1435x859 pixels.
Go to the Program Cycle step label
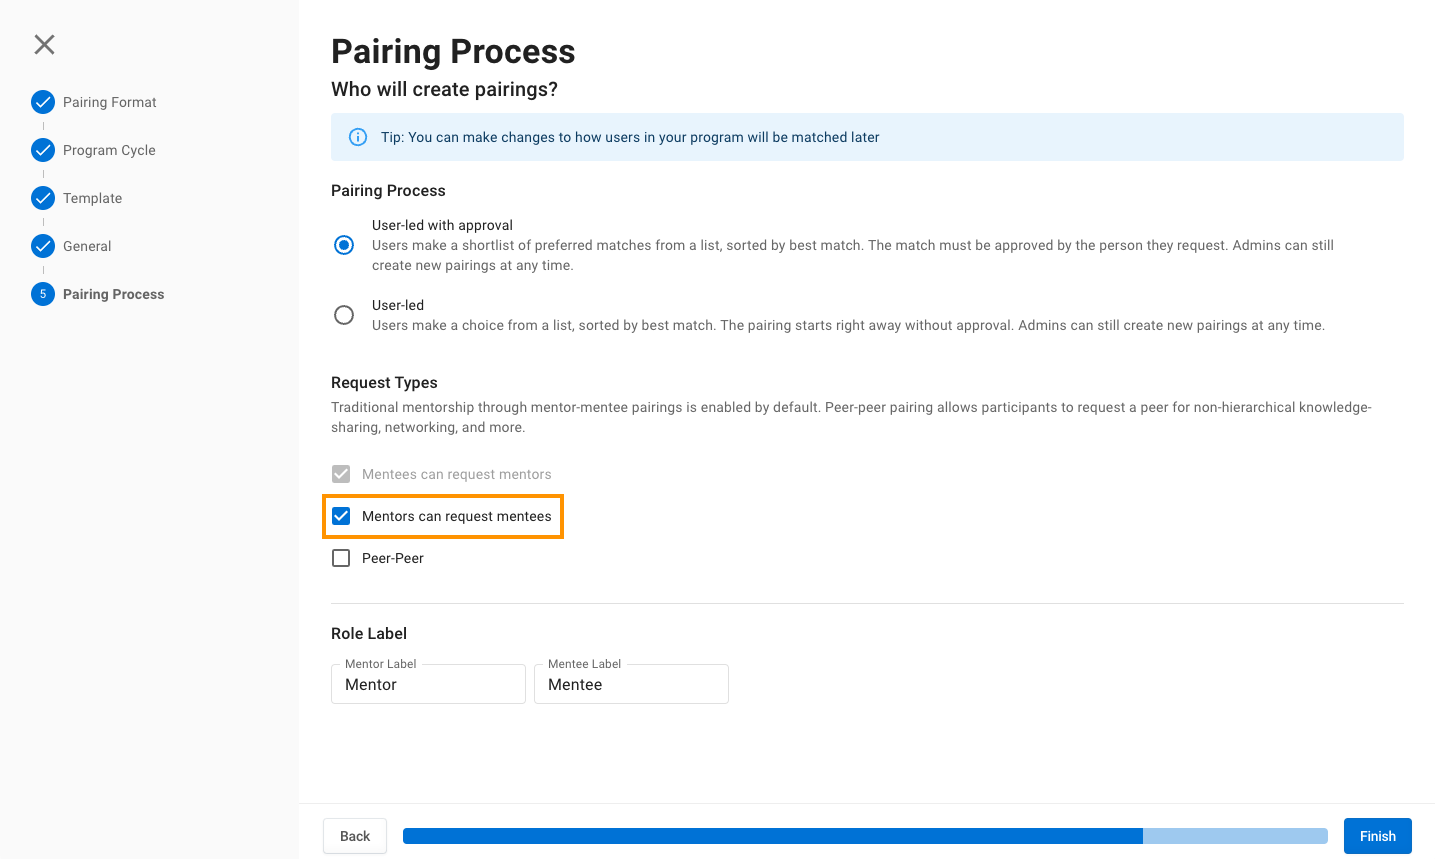tap(109, 150)
